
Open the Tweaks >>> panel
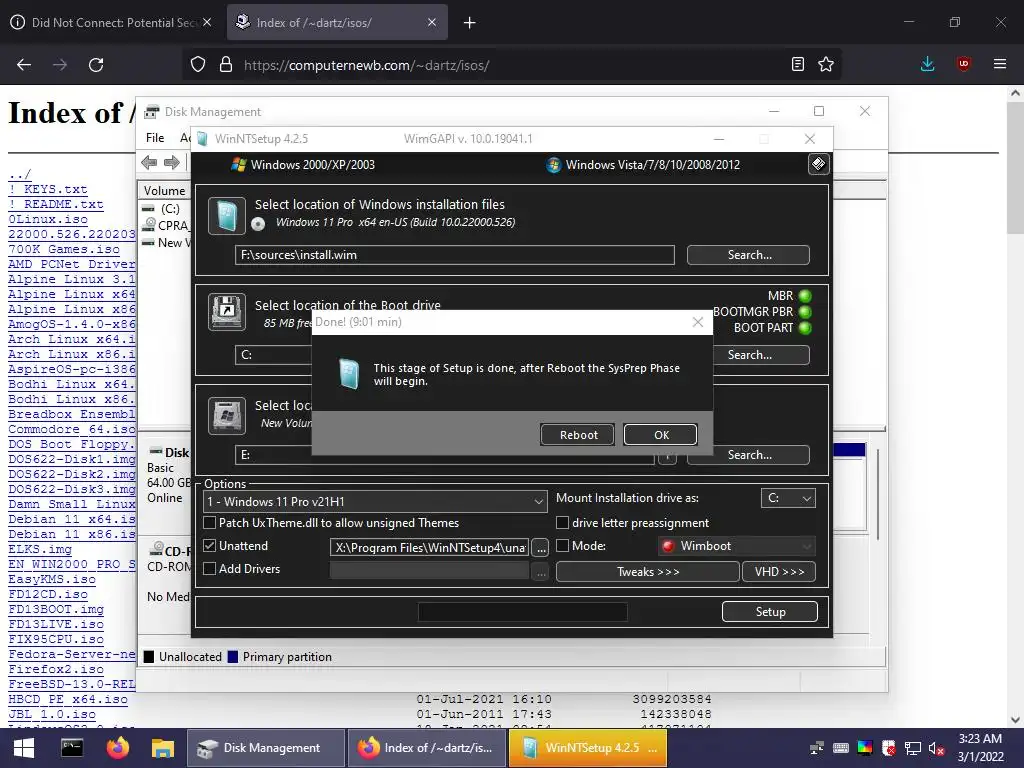(x=648, y=571)
